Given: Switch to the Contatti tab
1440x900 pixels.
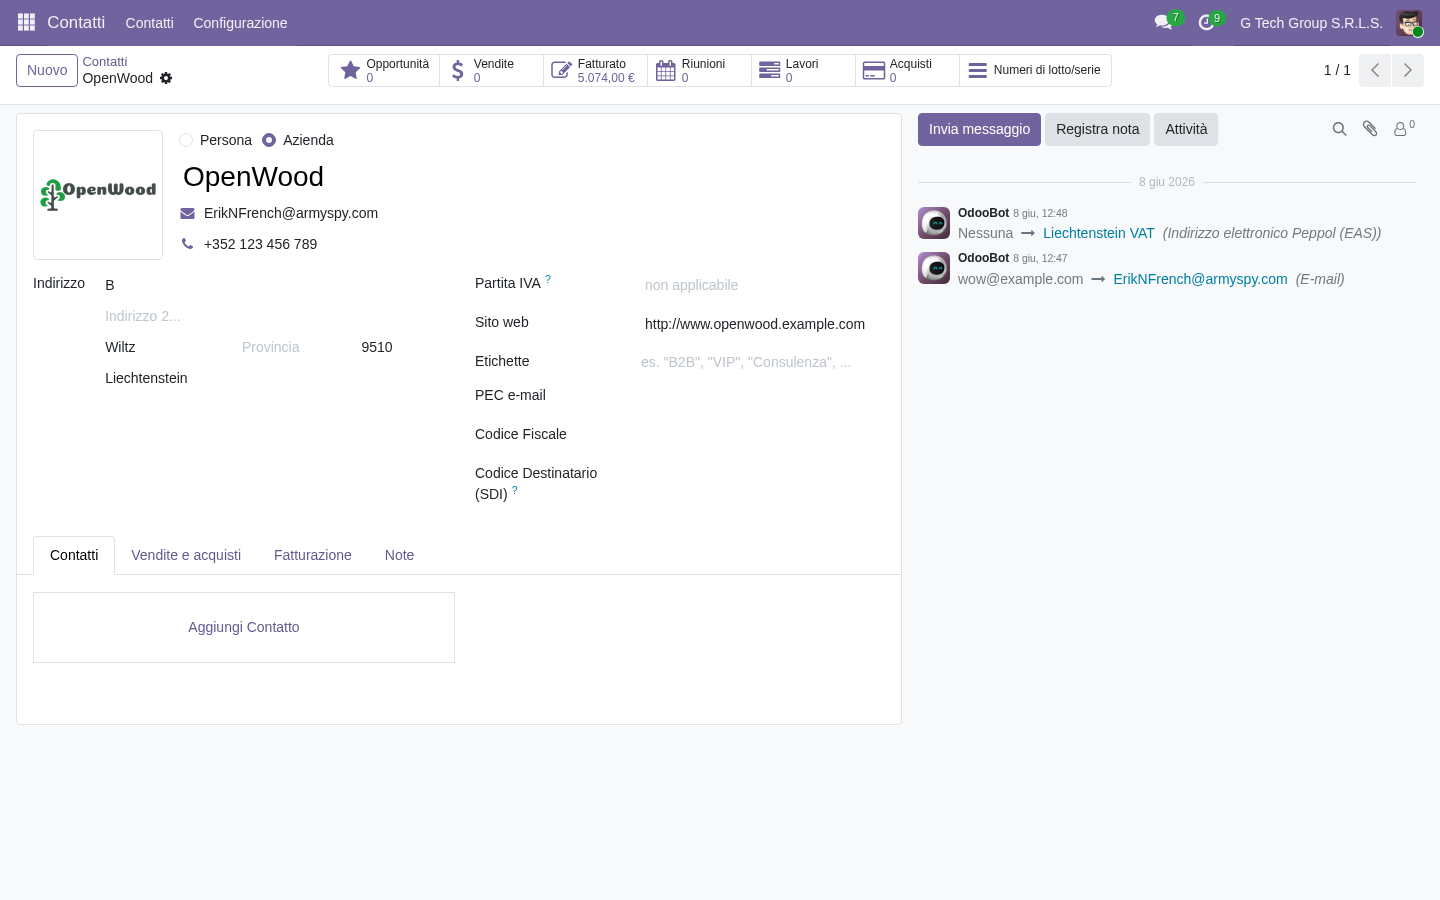Looking at the screenshot, I should 74,555.
